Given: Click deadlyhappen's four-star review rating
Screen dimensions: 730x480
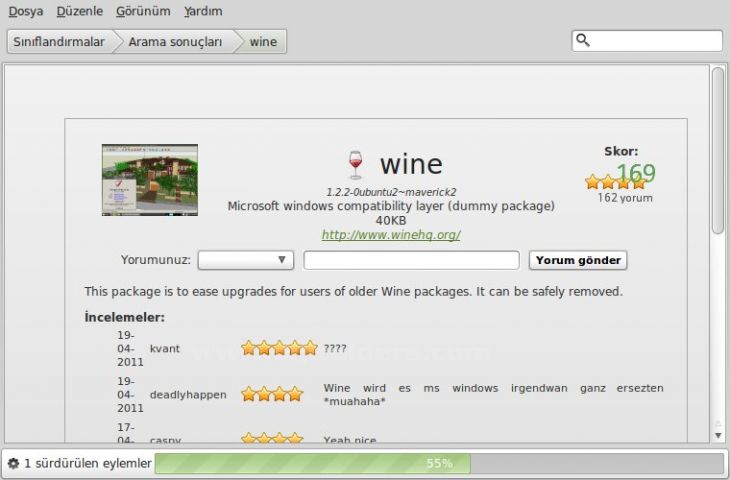Looking at the screenshot, I should 272,394.
